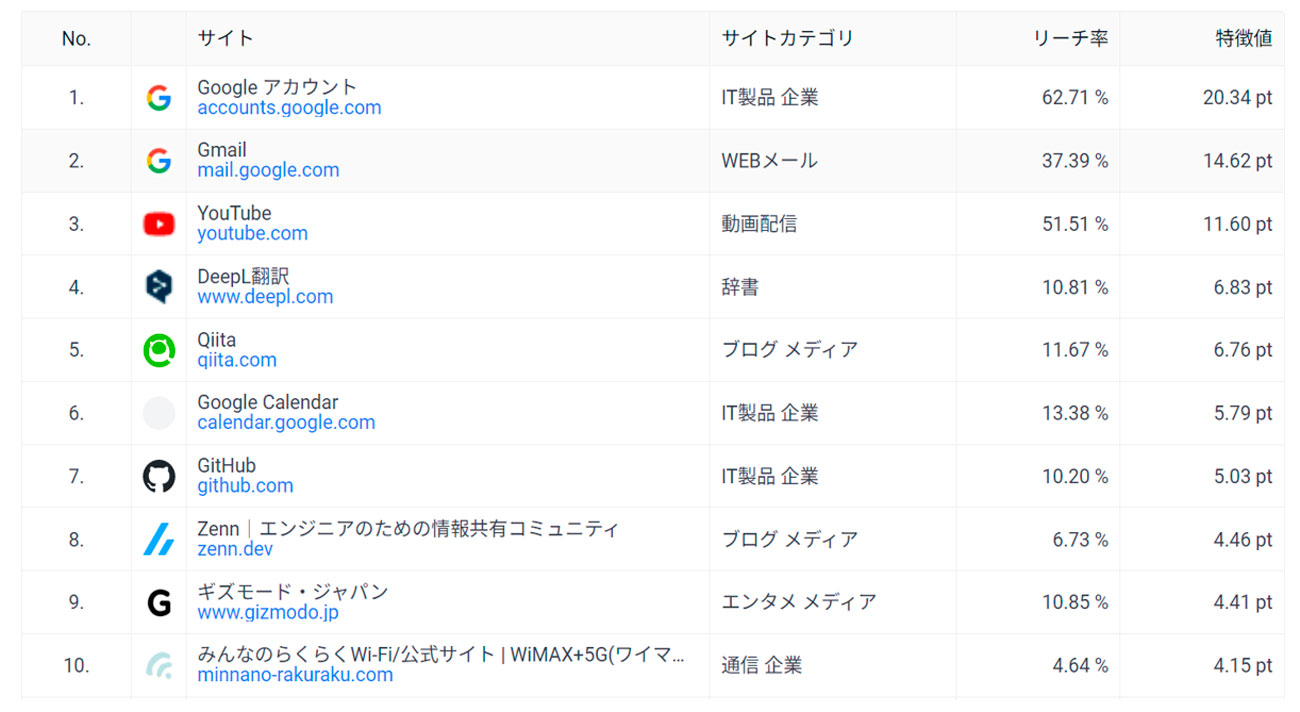
Task: Open the mail.google.com link
Action: [268, 171]
